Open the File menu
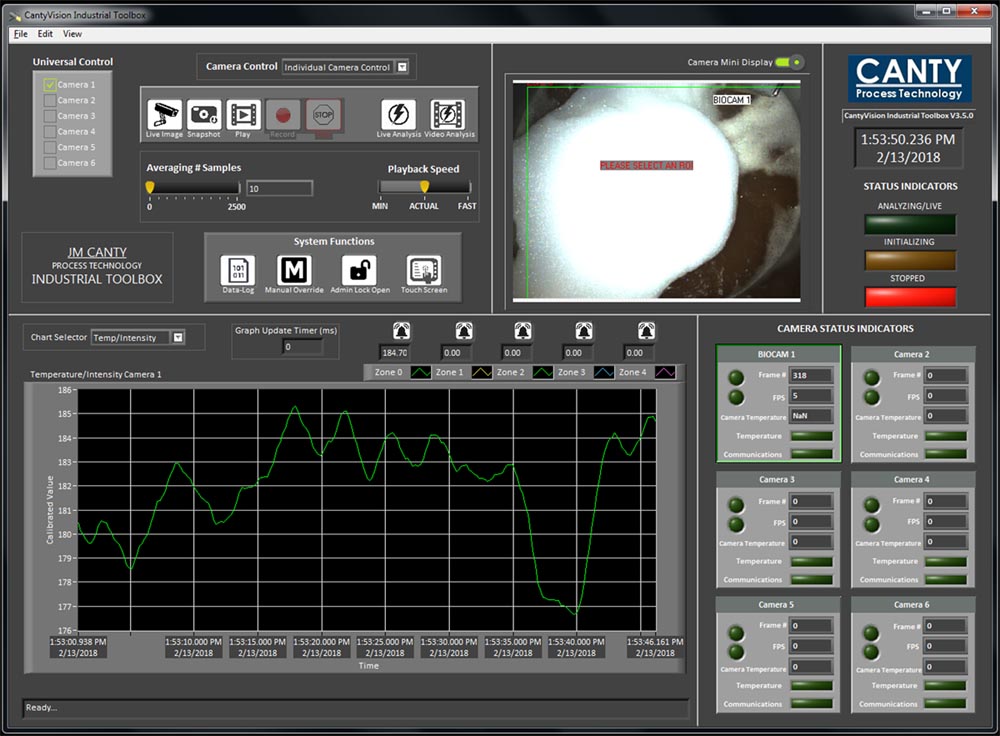Screen dimensions: 1000x736 point(20,33)
